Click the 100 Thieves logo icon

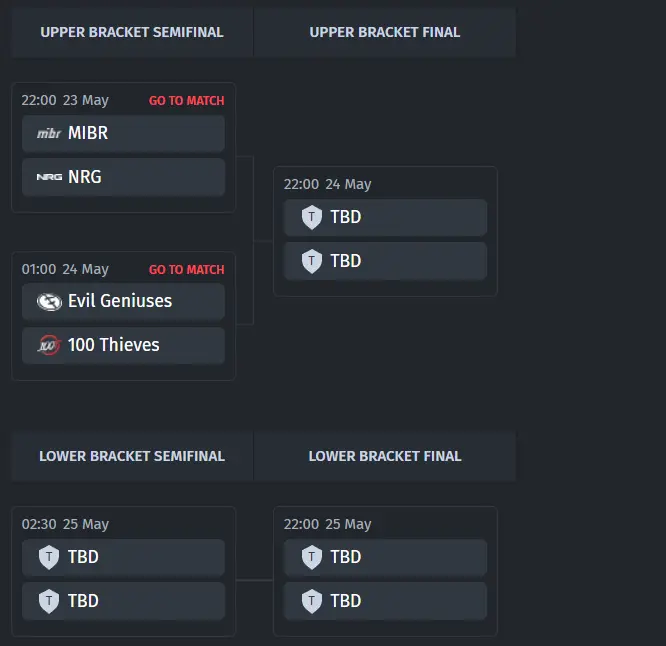click(49, 345)
